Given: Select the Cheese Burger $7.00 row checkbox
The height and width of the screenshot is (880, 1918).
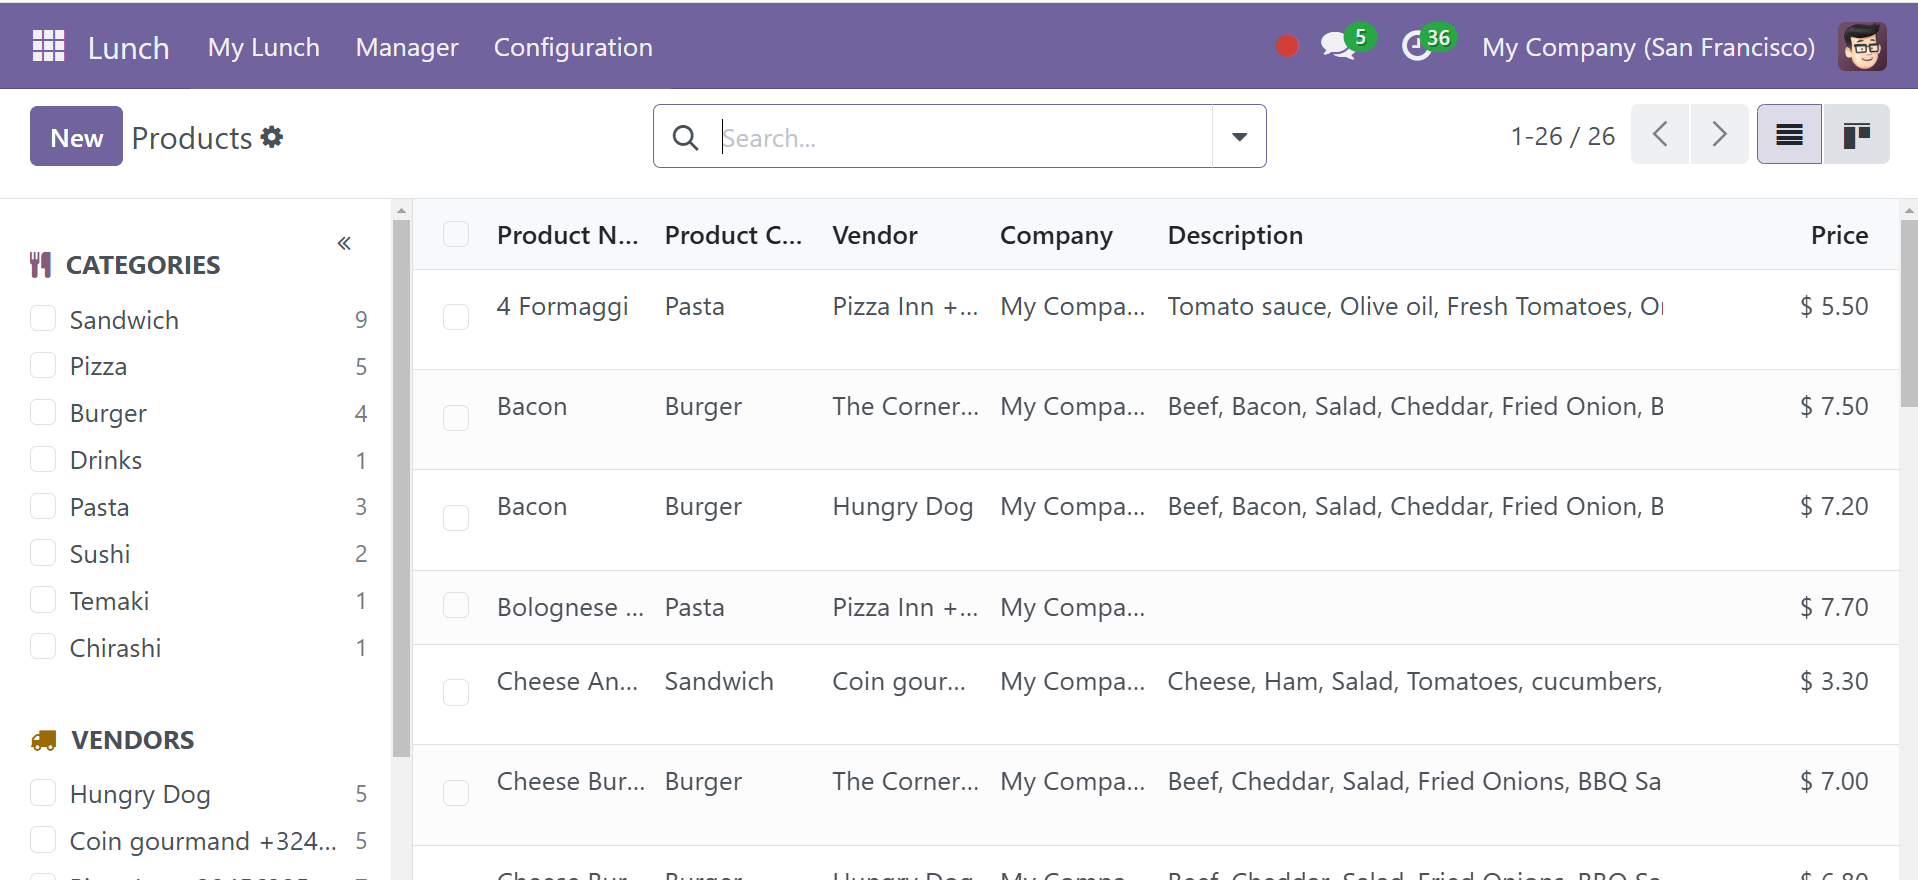Looking at the screenshot, I should click(x=456, y=793).
